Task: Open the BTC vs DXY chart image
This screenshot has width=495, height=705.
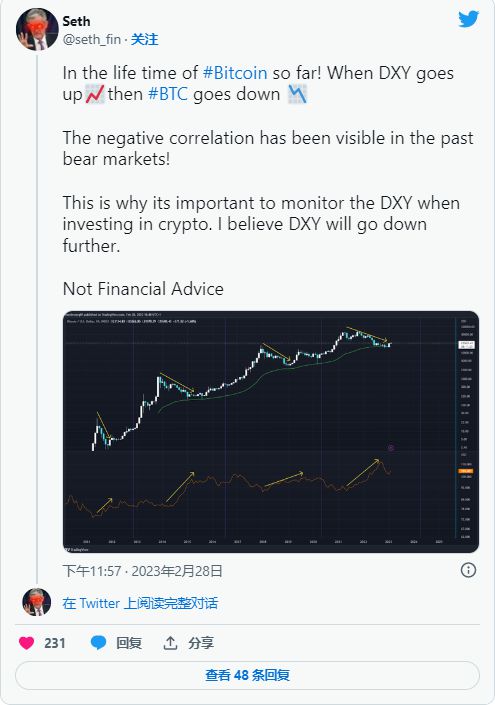Action: pos(271,432)
